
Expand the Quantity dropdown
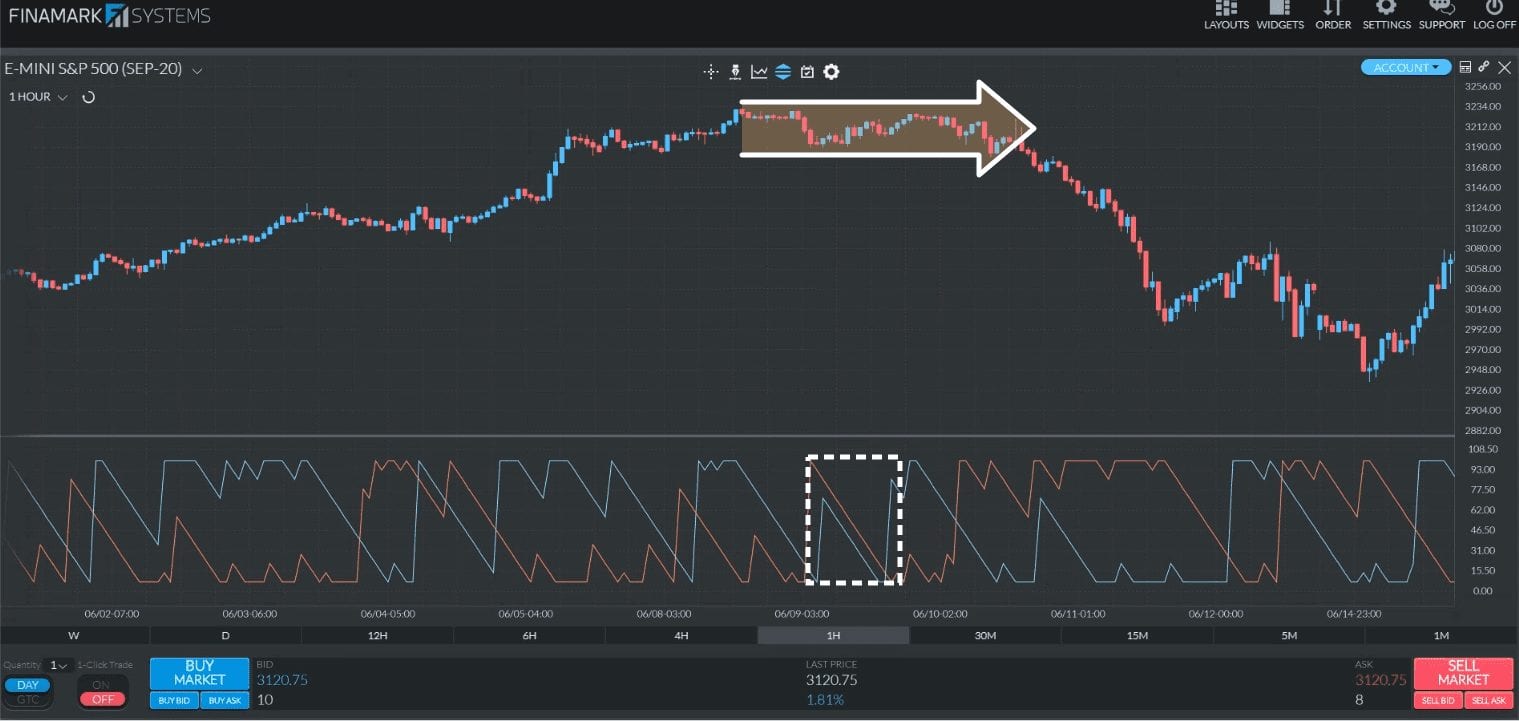[58, 664]
